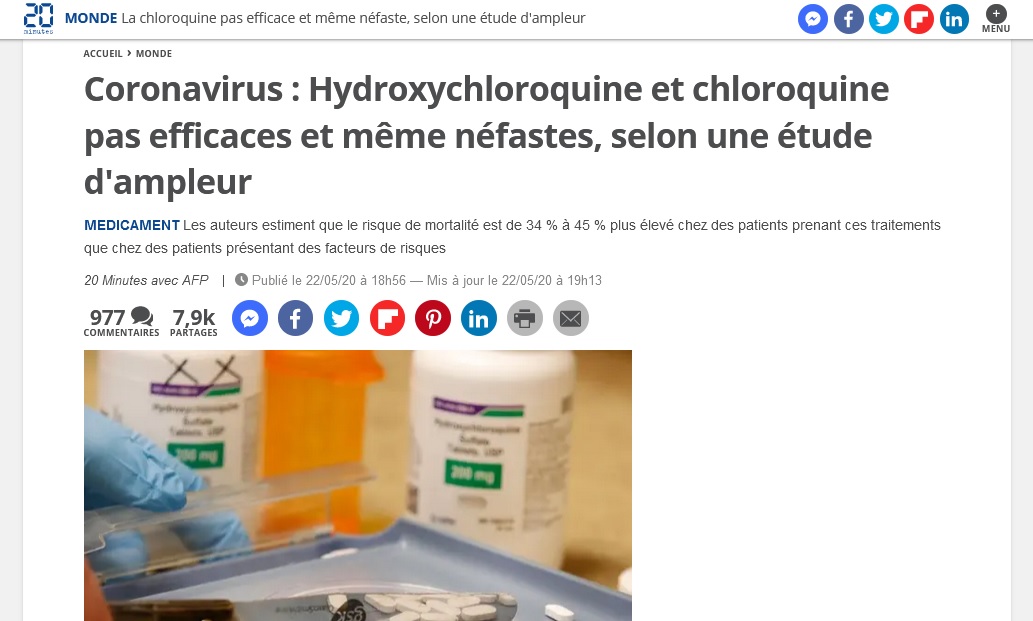Click Flipboard share icon below article date
This screenshot has height=621, width=1033.
point(387,319)
